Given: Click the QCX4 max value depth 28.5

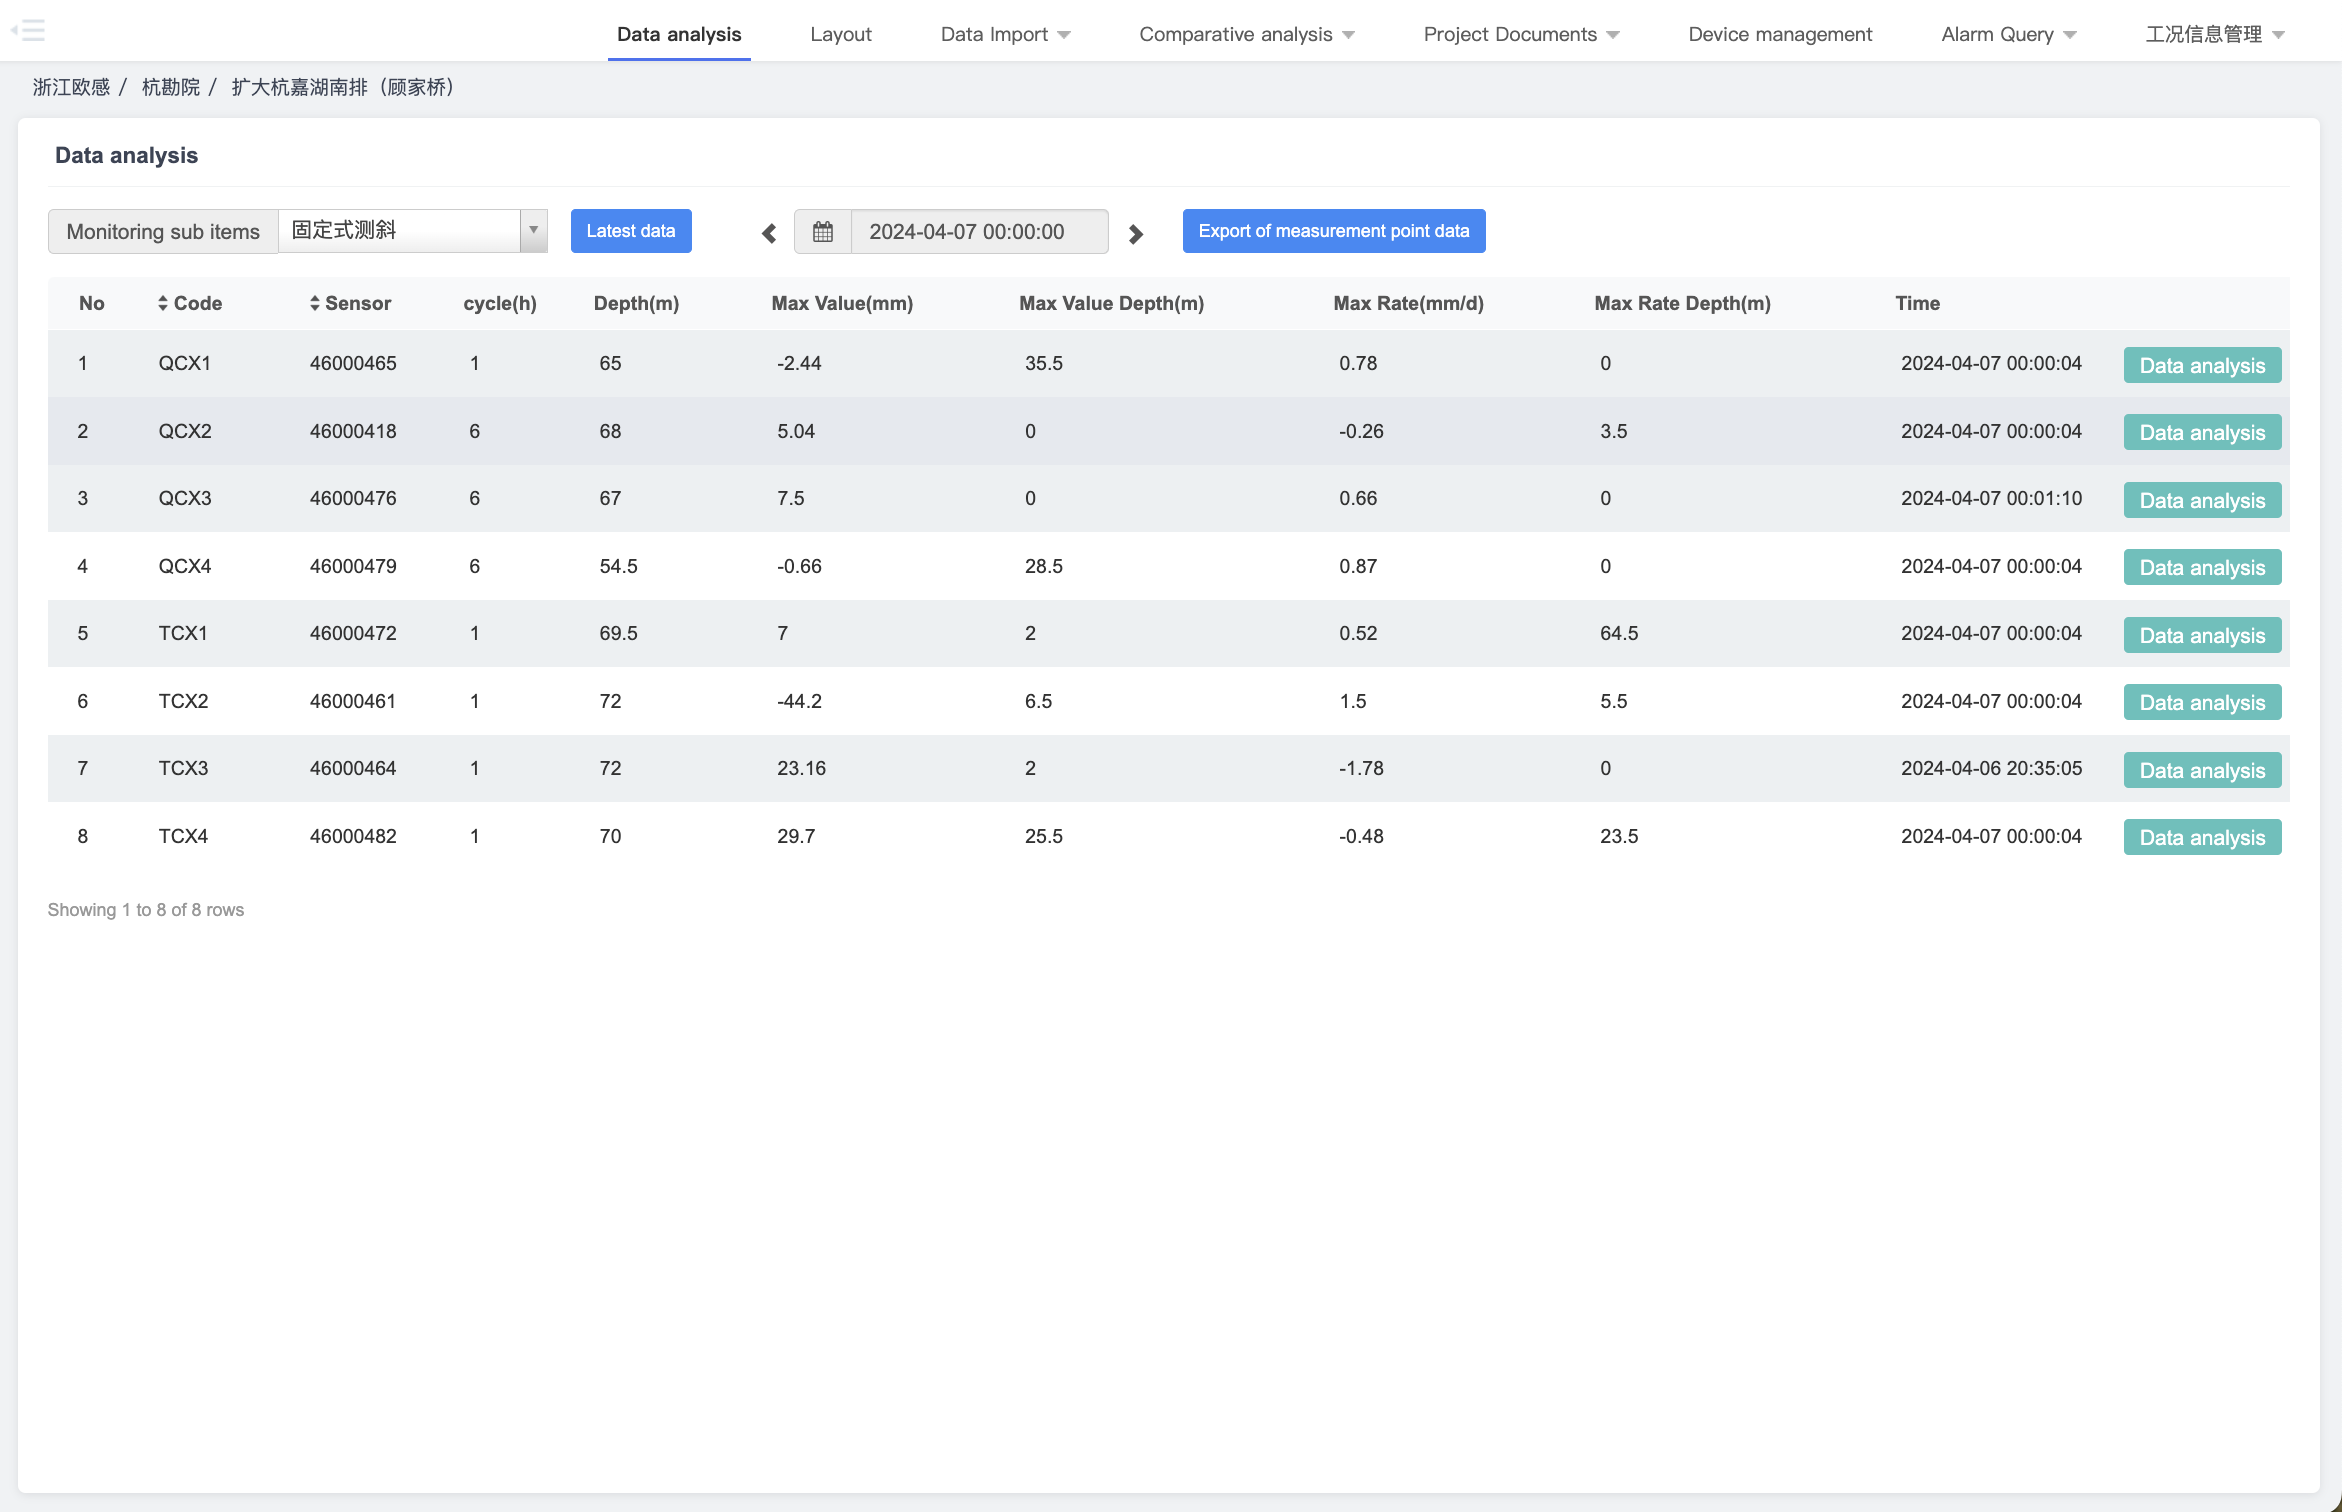Looking at the screenshot, I should pos(1043,566).
